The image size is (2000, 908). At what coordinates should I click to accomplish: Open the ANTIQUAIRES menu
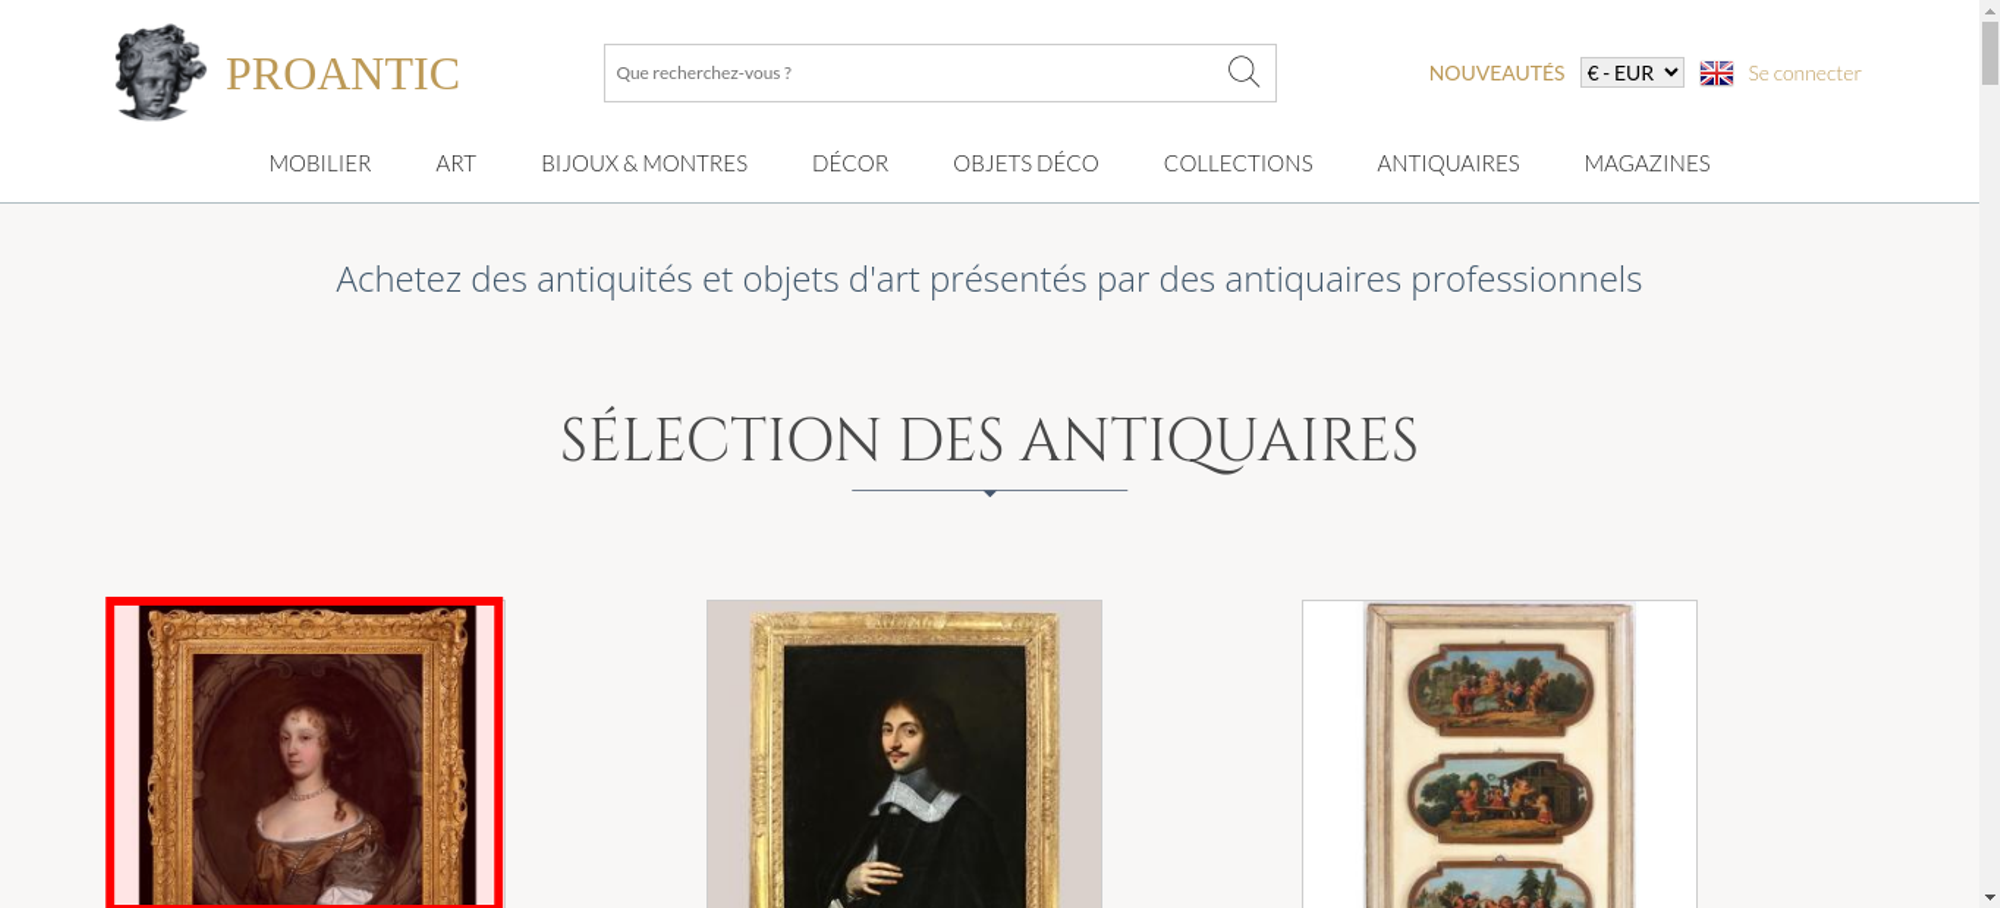click(x=1448, y=163)
